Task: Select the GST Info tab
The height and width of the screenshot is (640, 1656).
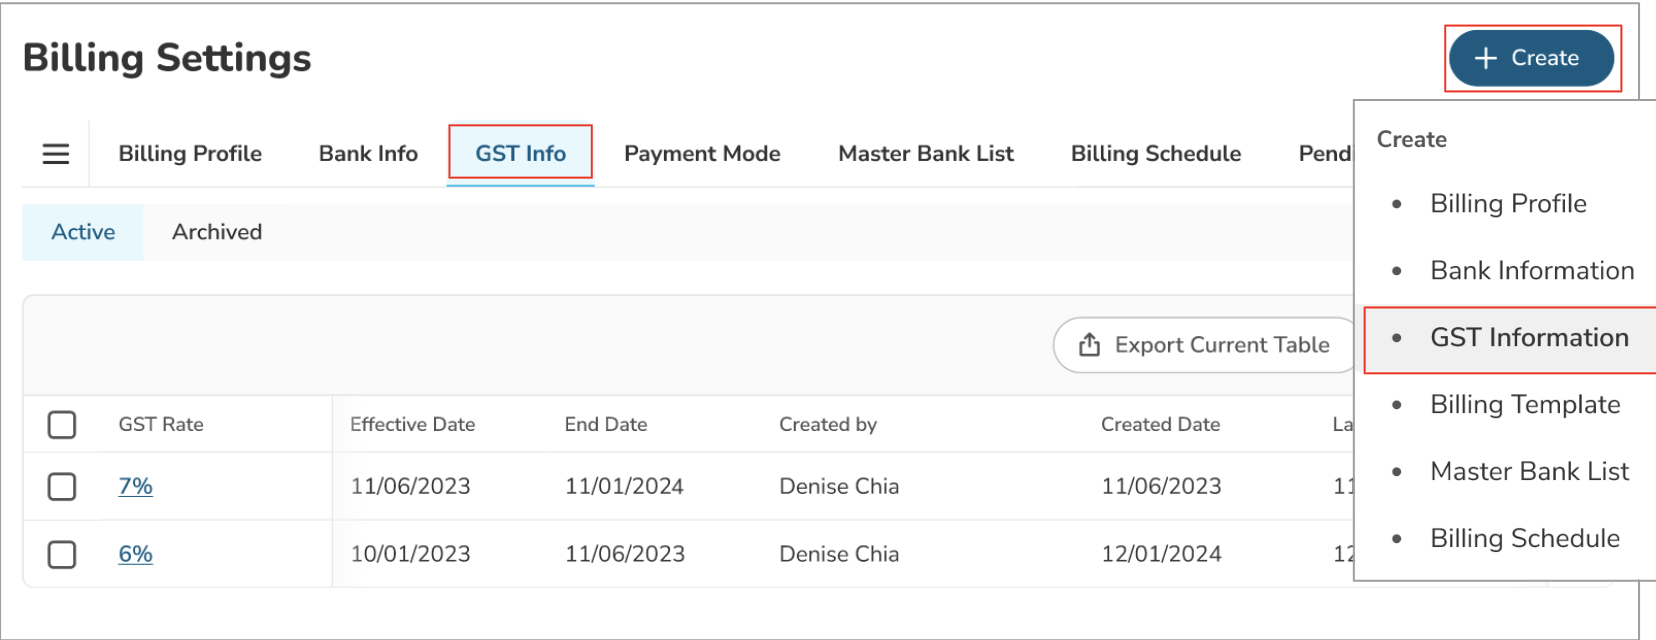Action: point(520,154)
